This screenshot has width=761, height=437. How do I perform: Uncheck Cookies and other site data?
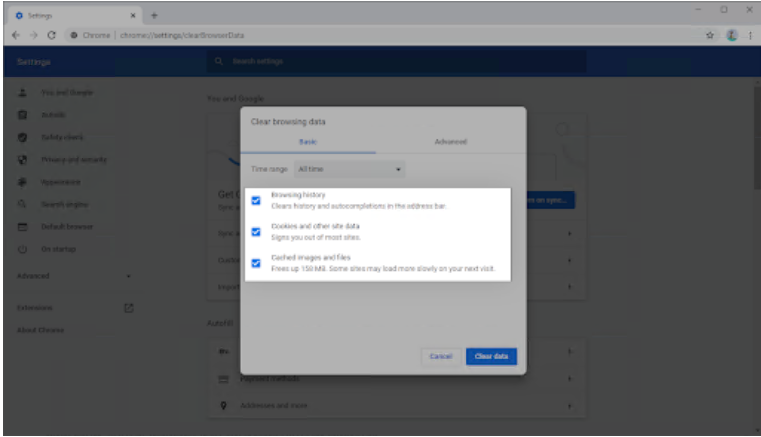pos(256,232)
